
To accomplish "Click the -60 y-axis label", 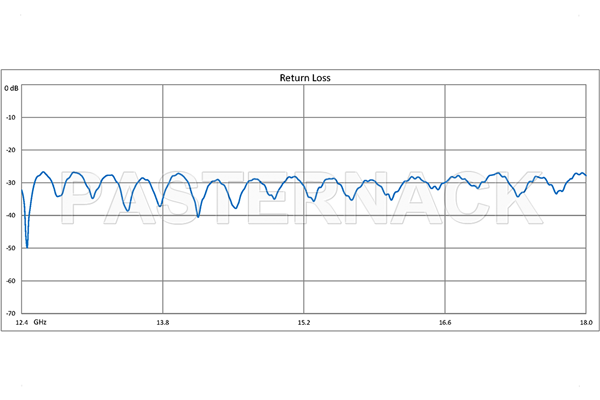I will tap(12, 281).
